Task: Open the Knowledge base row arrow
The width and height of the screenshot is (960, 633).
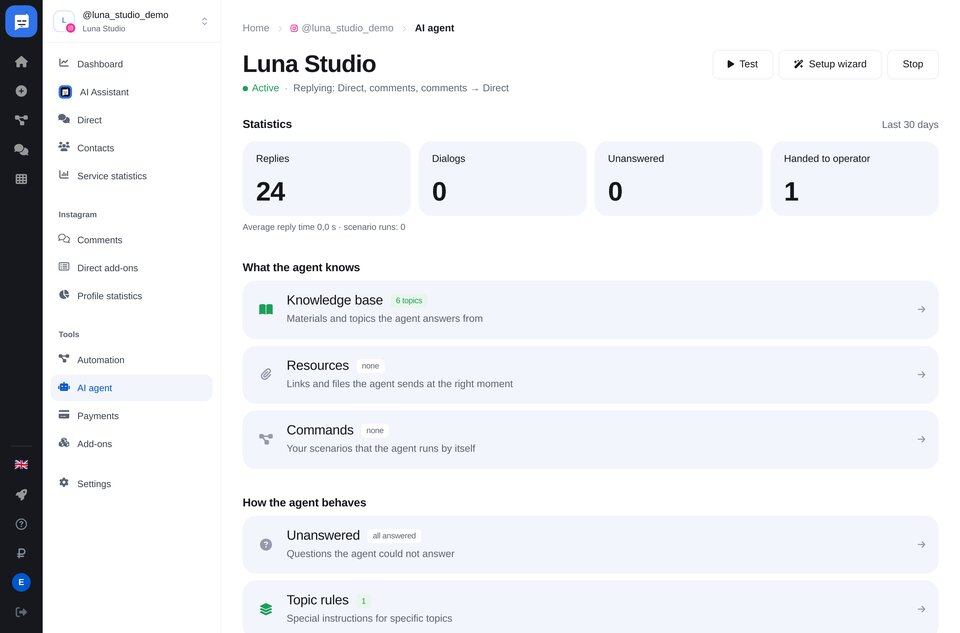Action: [x=921, y=310]
